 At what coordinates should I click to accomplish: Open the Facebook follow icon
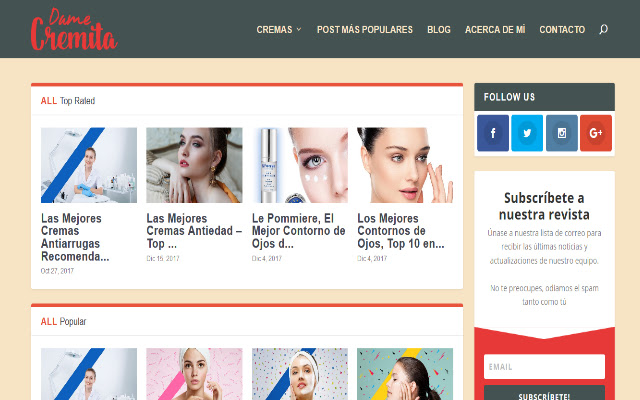pyautogui.click(x=493, y=133)
